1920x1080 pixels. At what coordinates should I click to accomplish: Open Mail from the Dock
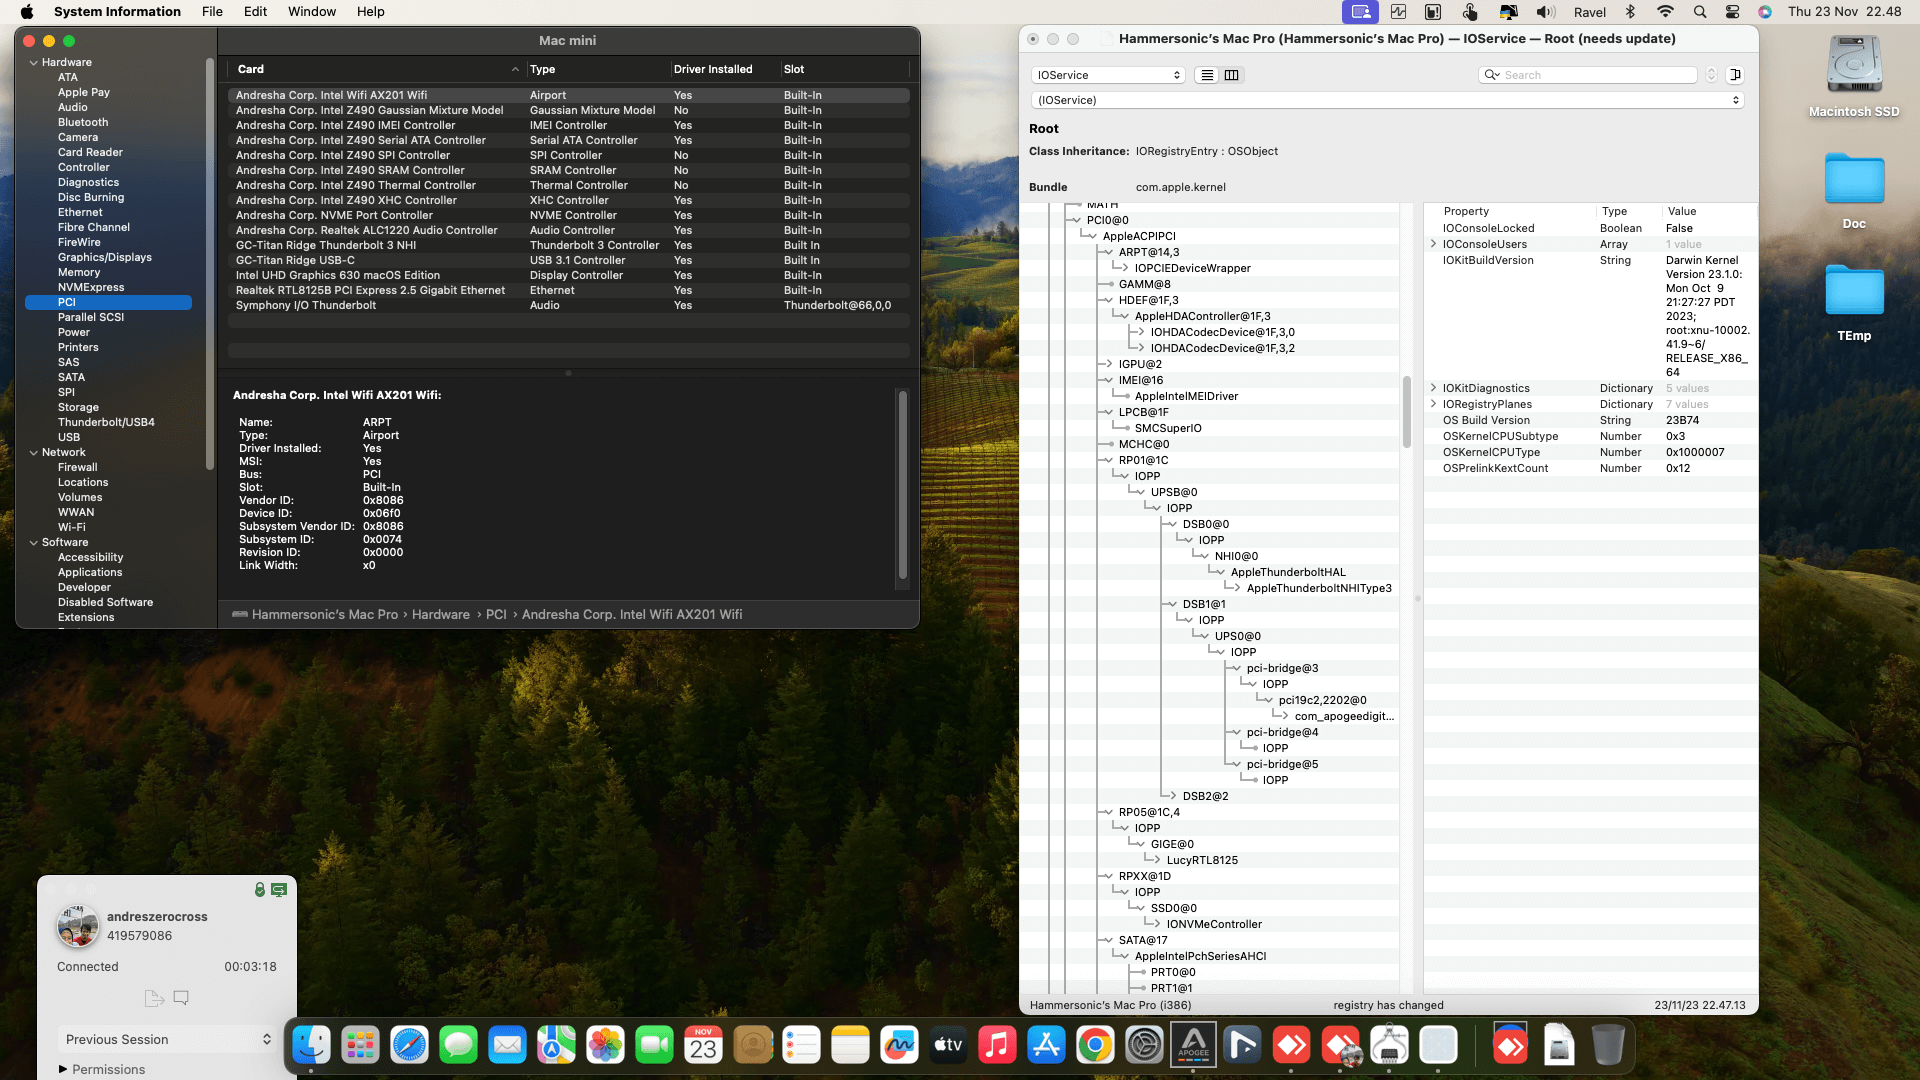click(x=507, y=1046)
